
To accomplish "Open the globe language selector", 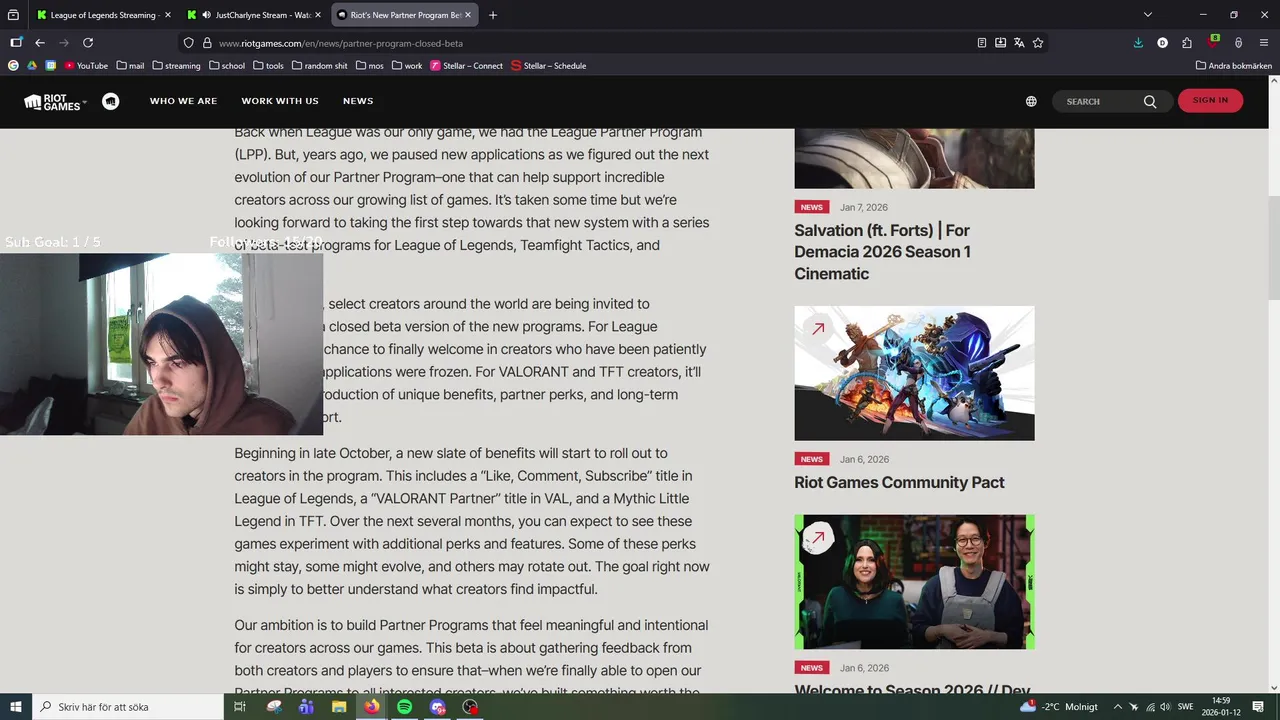I will click(x=1031, y=101).
